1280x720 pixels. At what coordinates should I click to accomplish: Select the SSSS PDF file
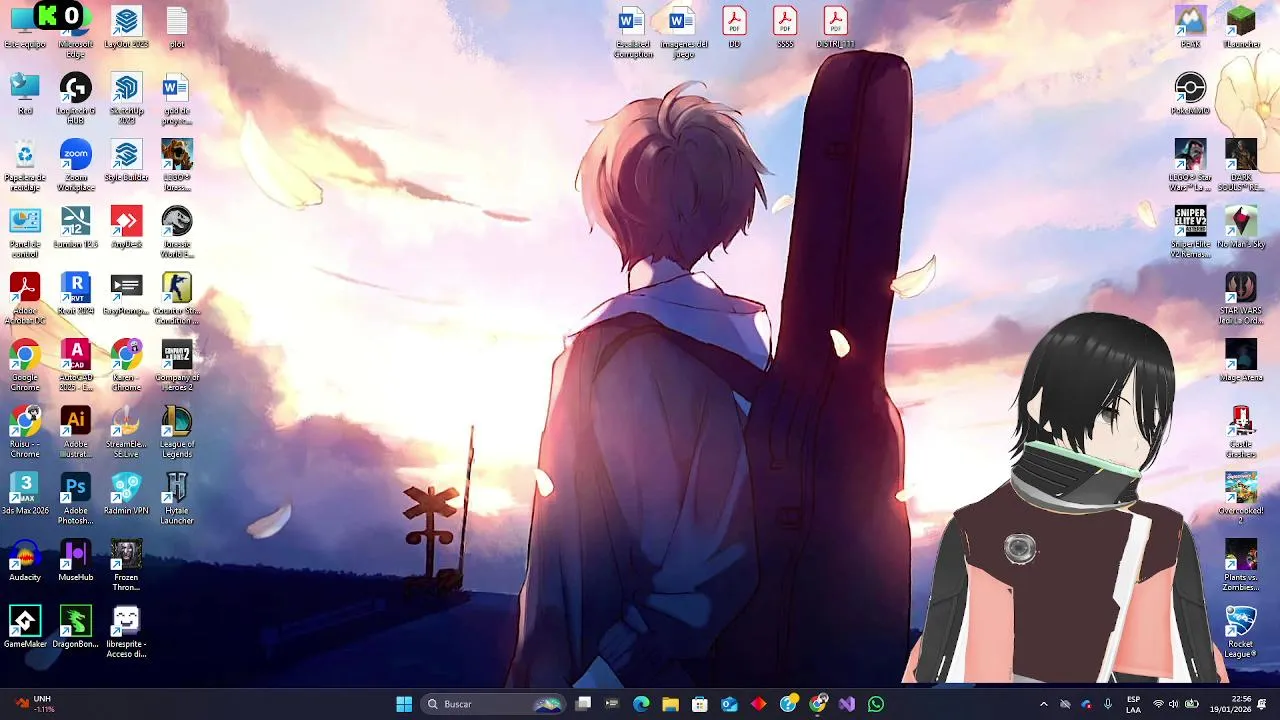(785, 28)
